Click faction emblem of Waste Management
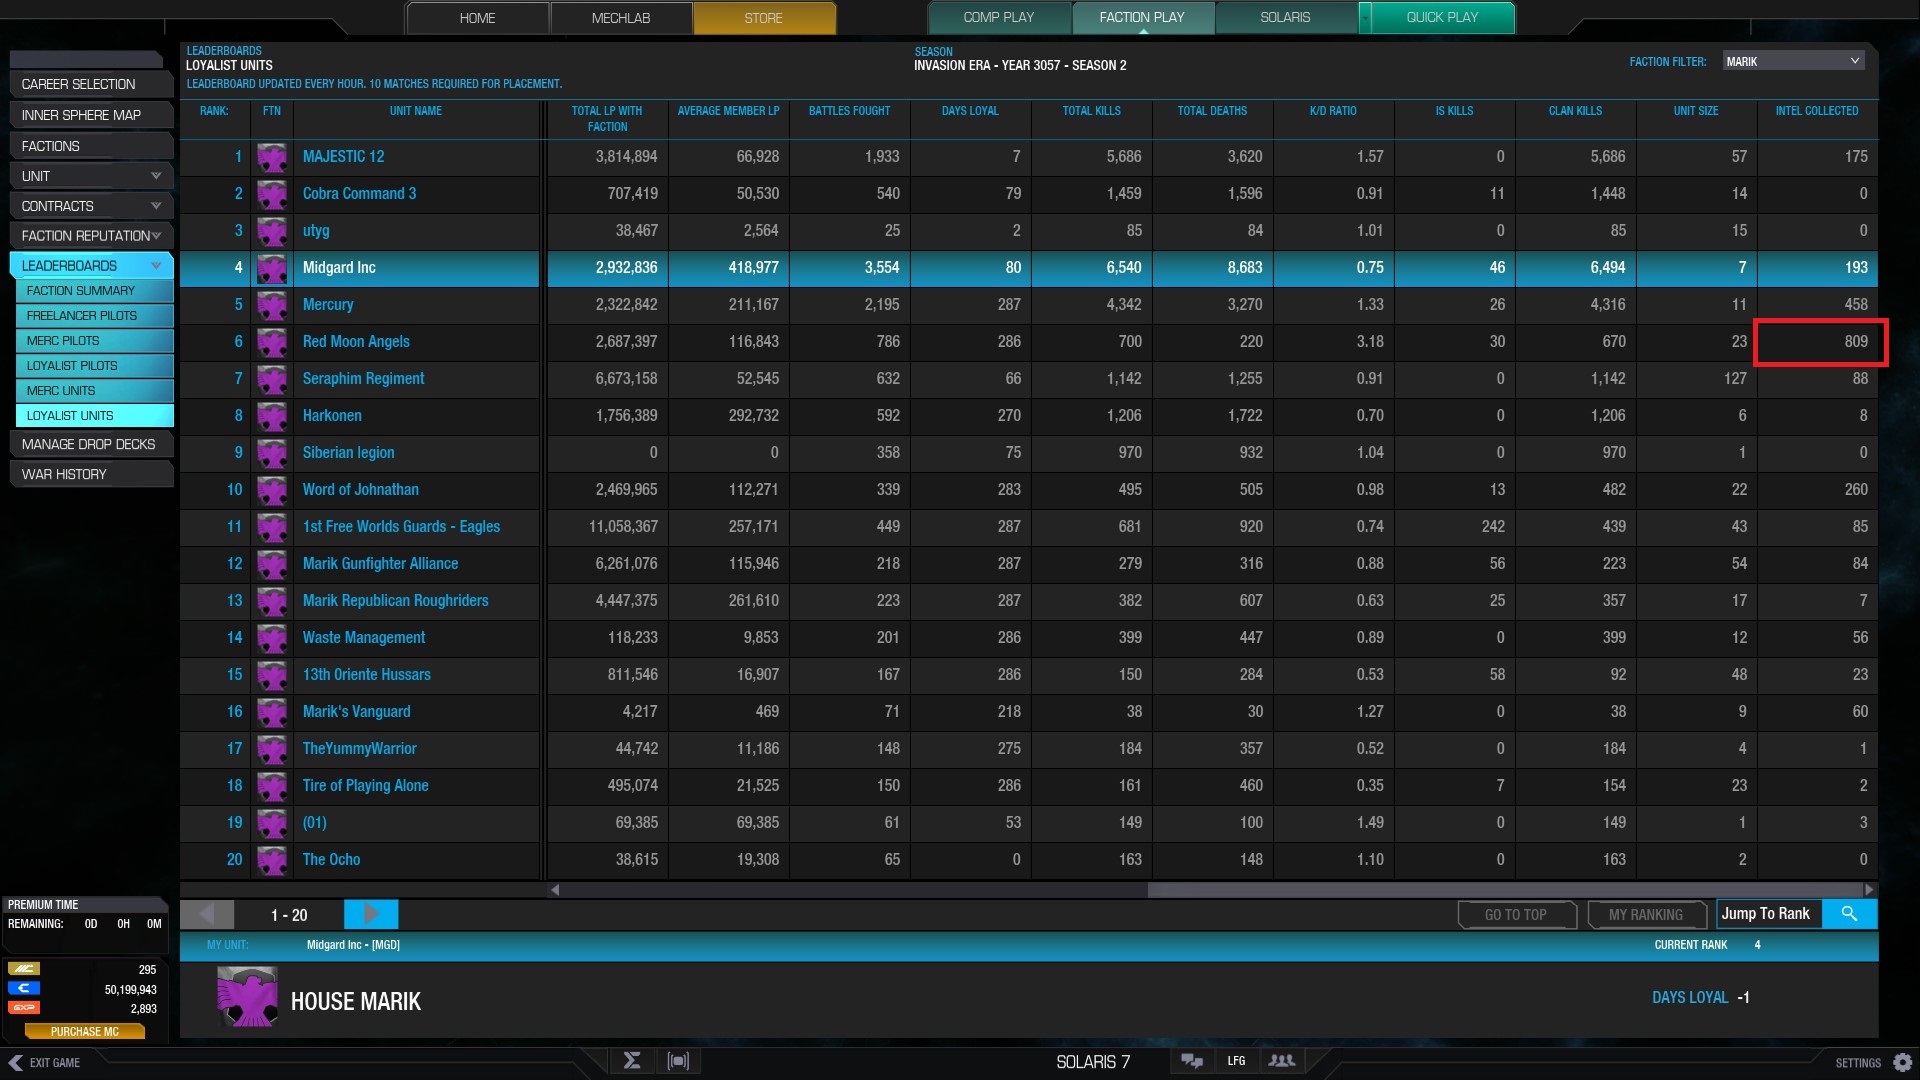 point(272,638)
